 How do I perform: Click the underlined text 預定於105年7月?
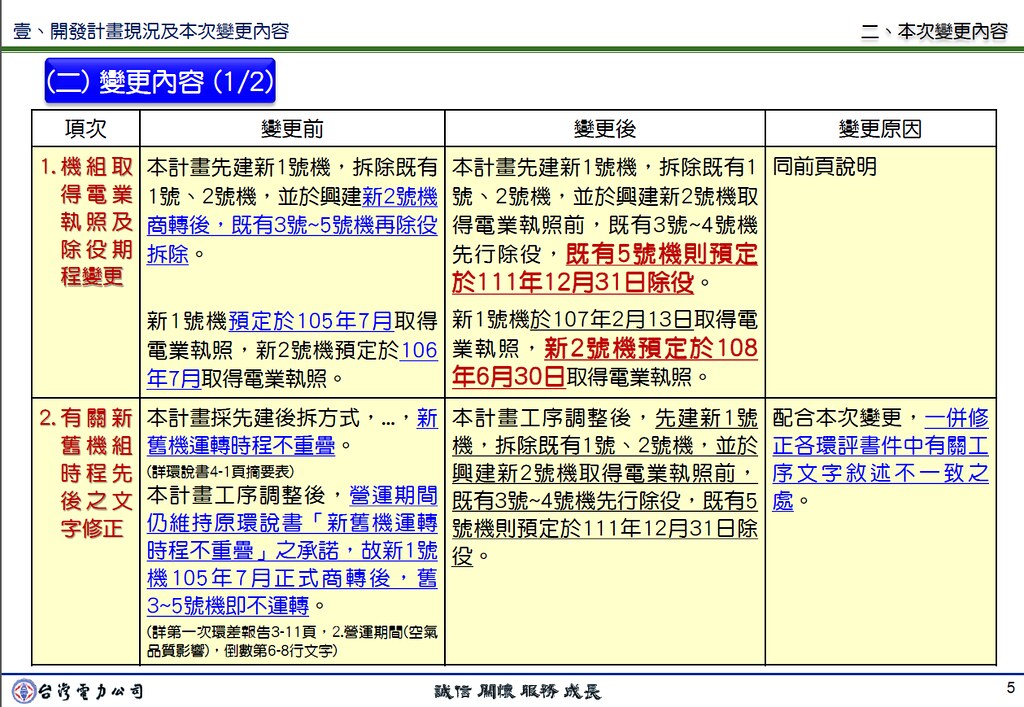coord(311,321)
